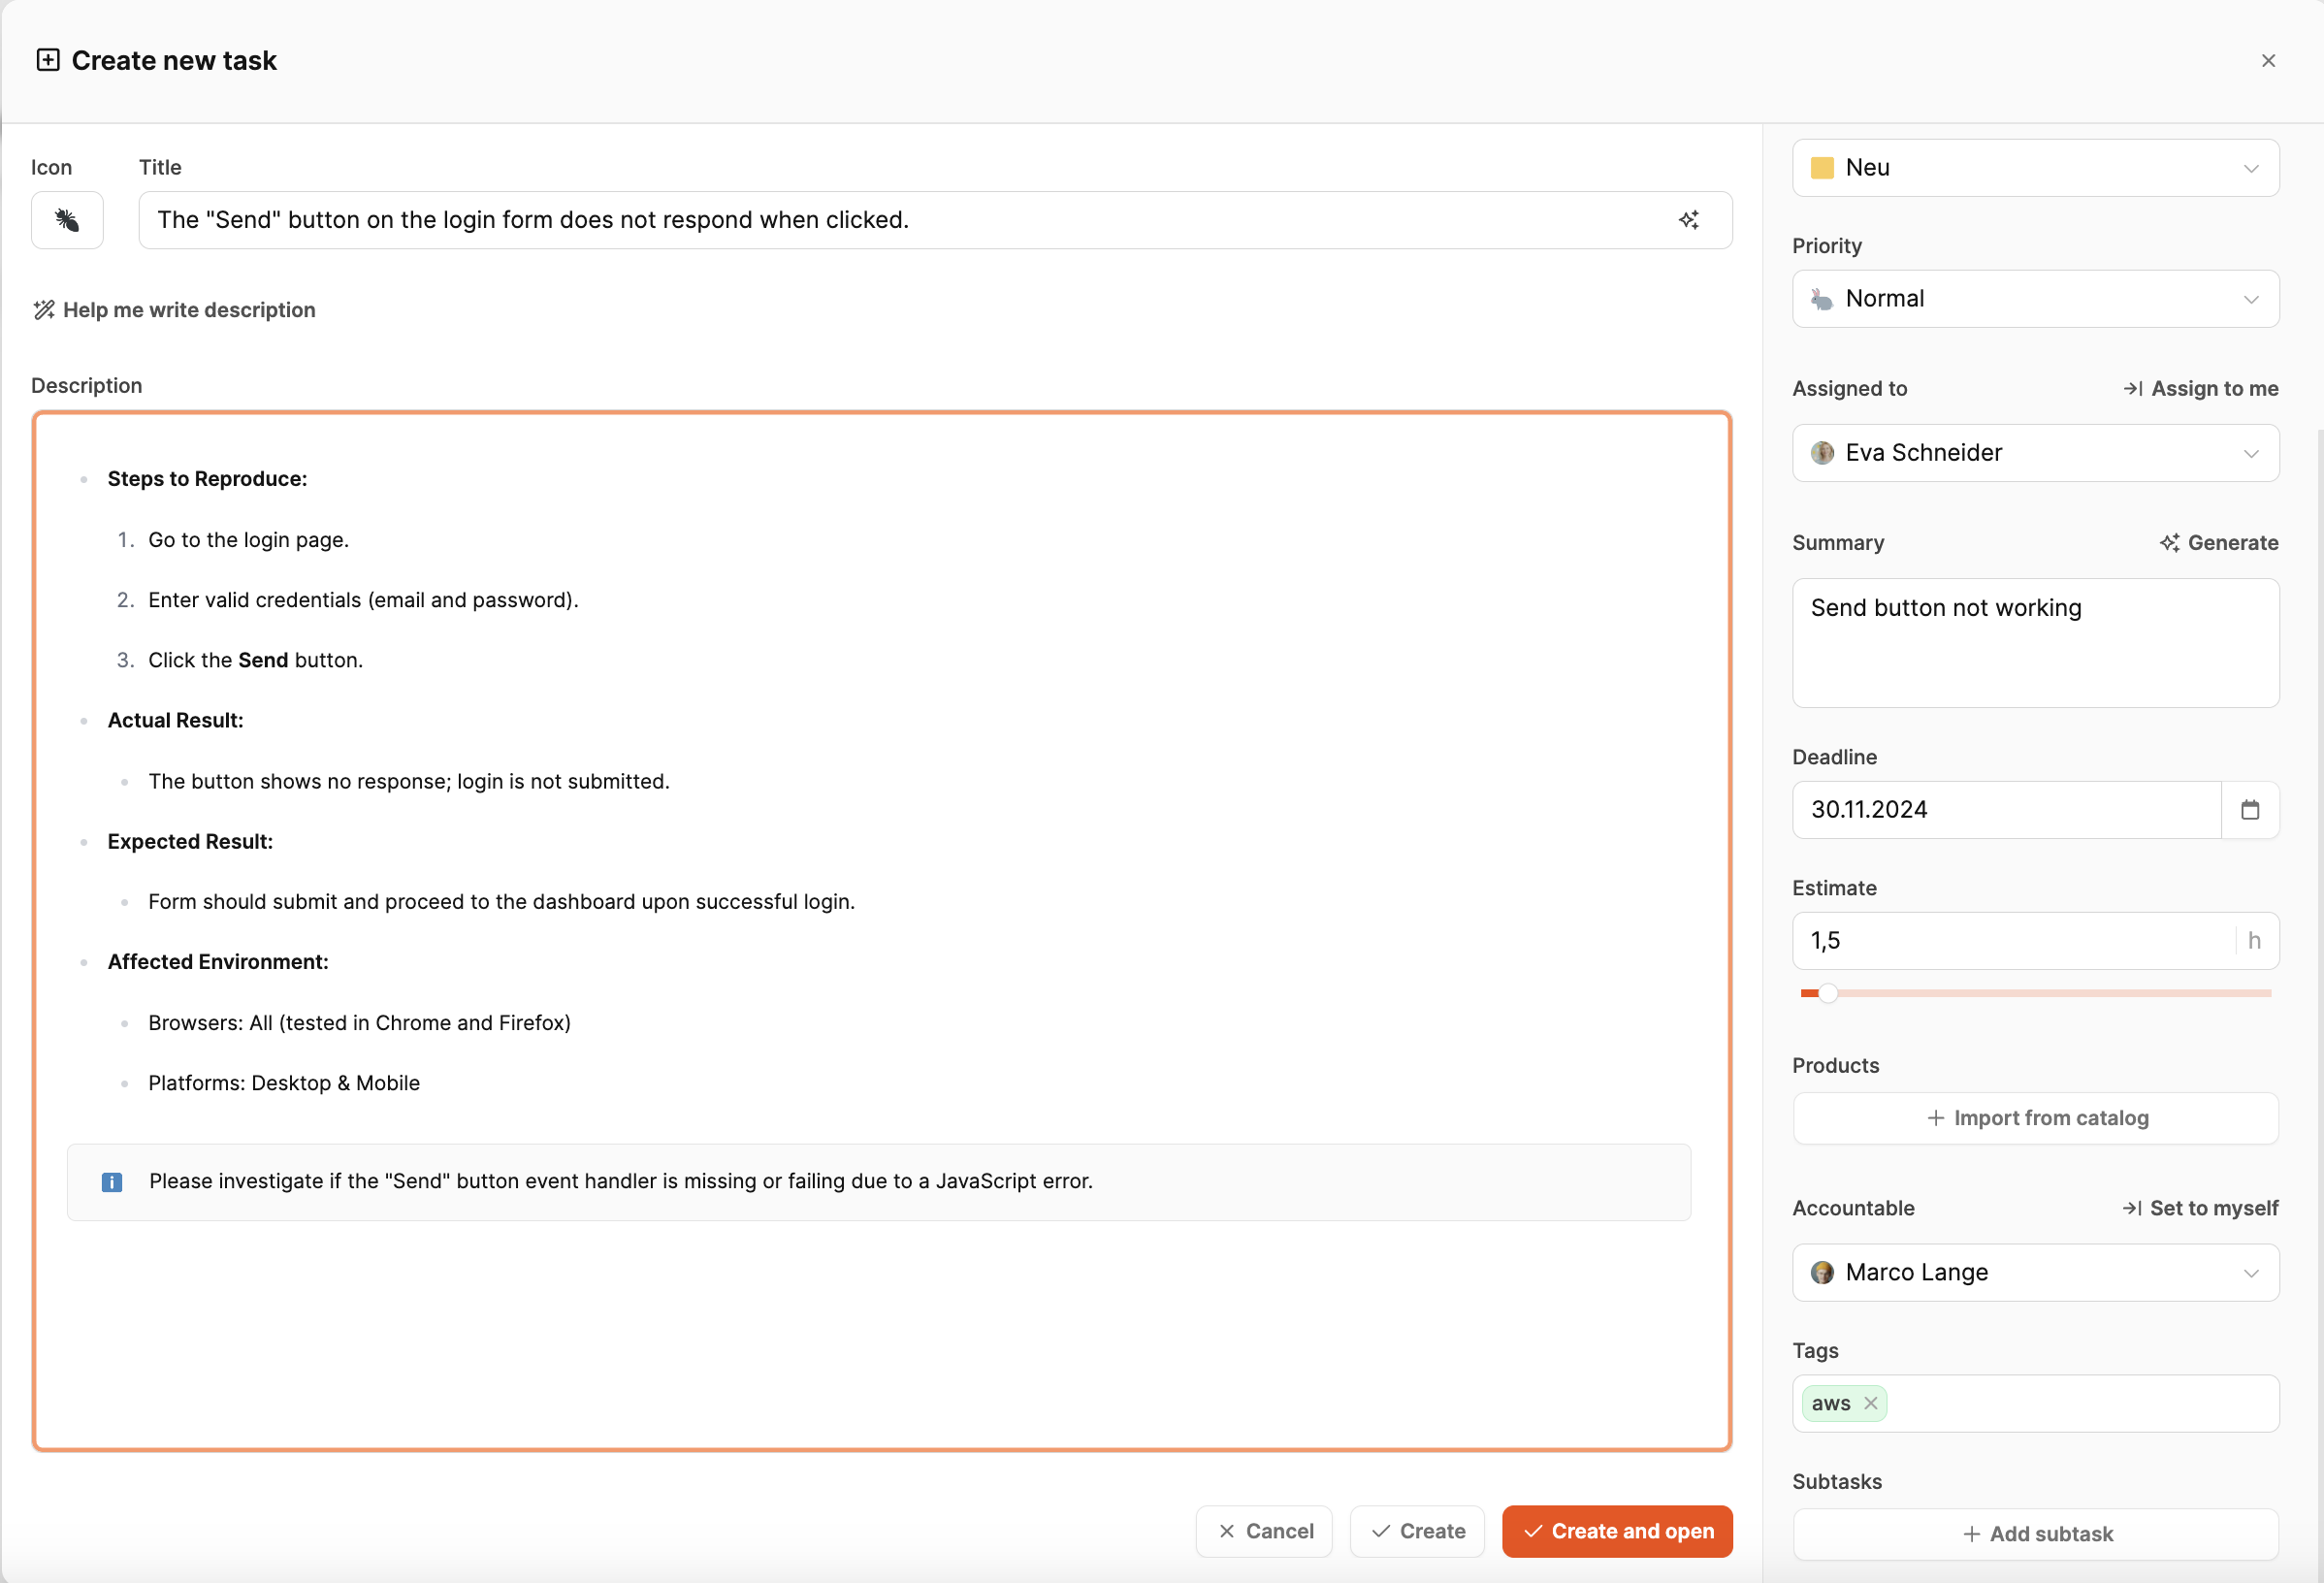
Task: Open the deadline calendar picker icon
Action: coord(2250,810)
